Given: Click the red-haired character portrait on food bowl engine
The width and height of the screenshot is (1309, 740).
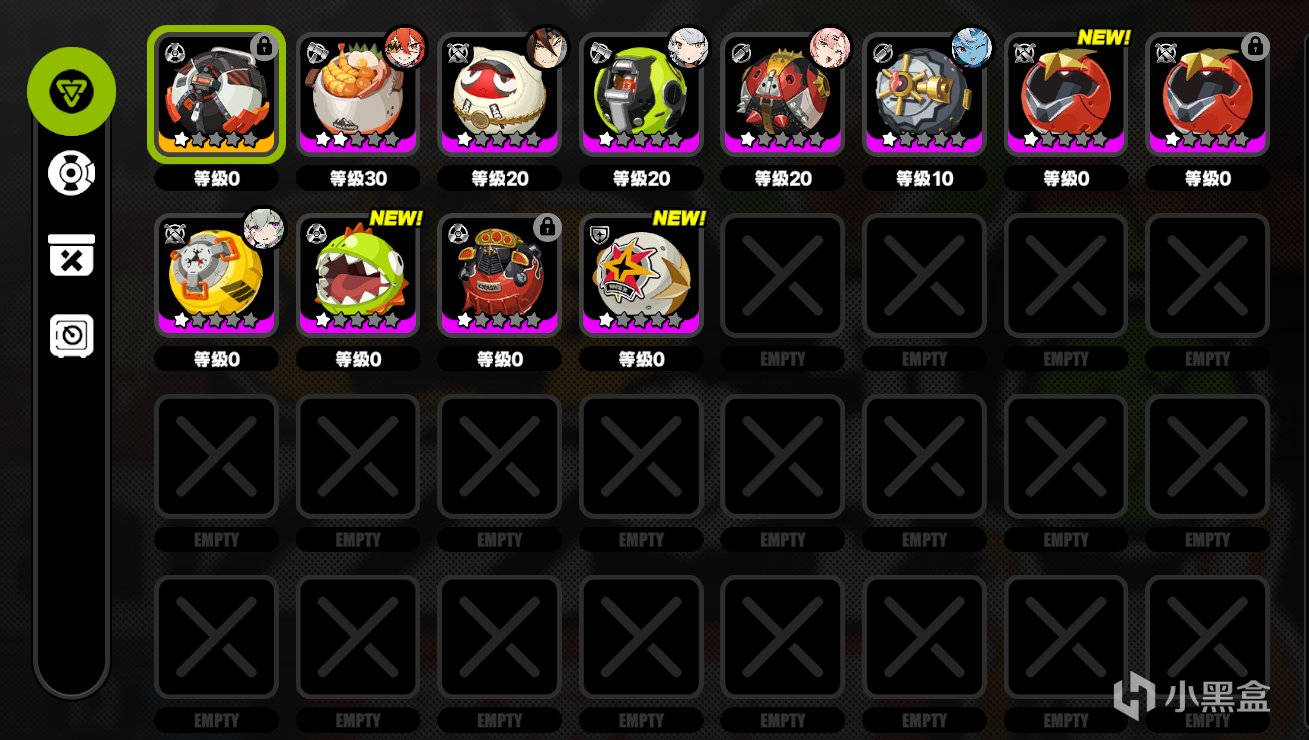Looking at the screenshot, I should pos(405,47).
